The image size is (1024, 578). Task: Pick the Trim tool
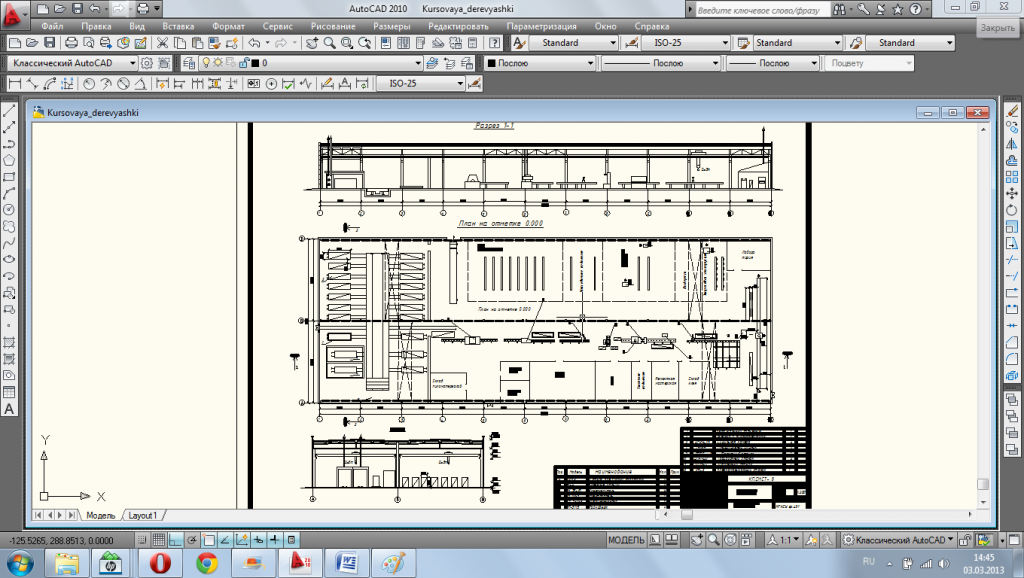click(x=1012, y=260)
